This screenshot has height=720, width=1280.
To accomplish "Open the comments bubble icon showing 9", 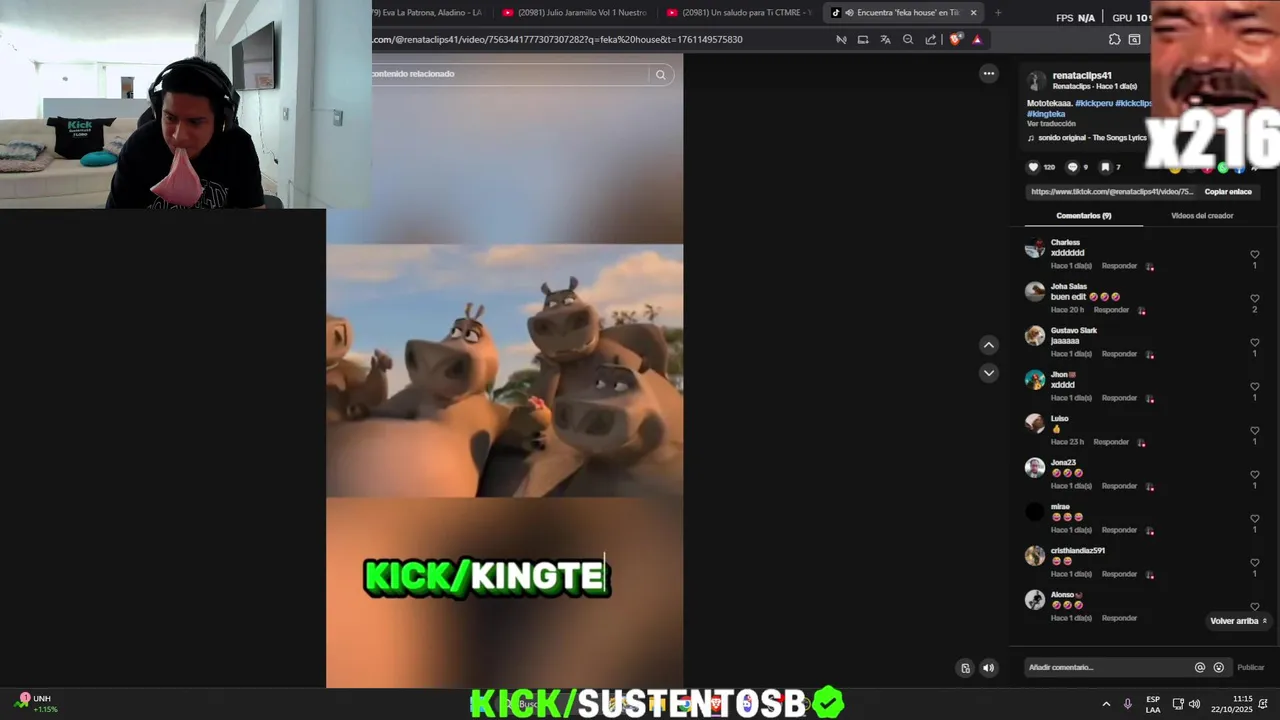I will pos(1072,167).
